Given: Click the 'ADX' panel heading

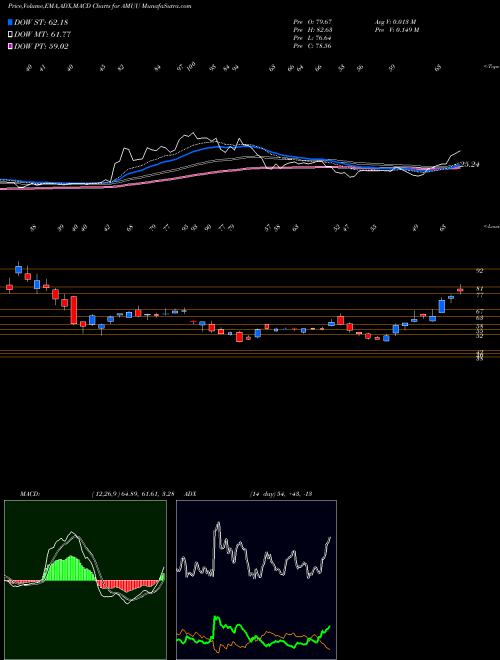Looking at the screenshot, I should coord(190,494).
